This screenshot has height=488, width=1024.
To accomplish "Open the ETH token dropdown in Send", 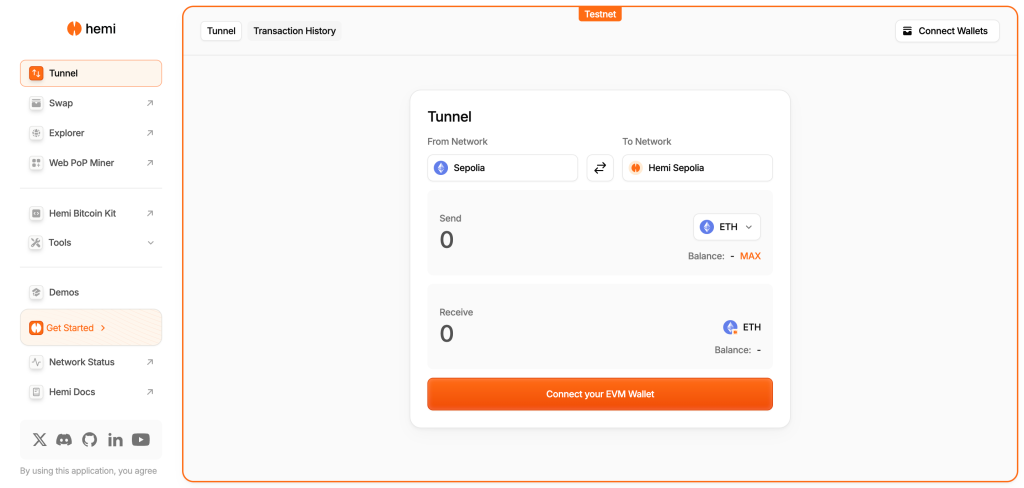I will point(727,227).
